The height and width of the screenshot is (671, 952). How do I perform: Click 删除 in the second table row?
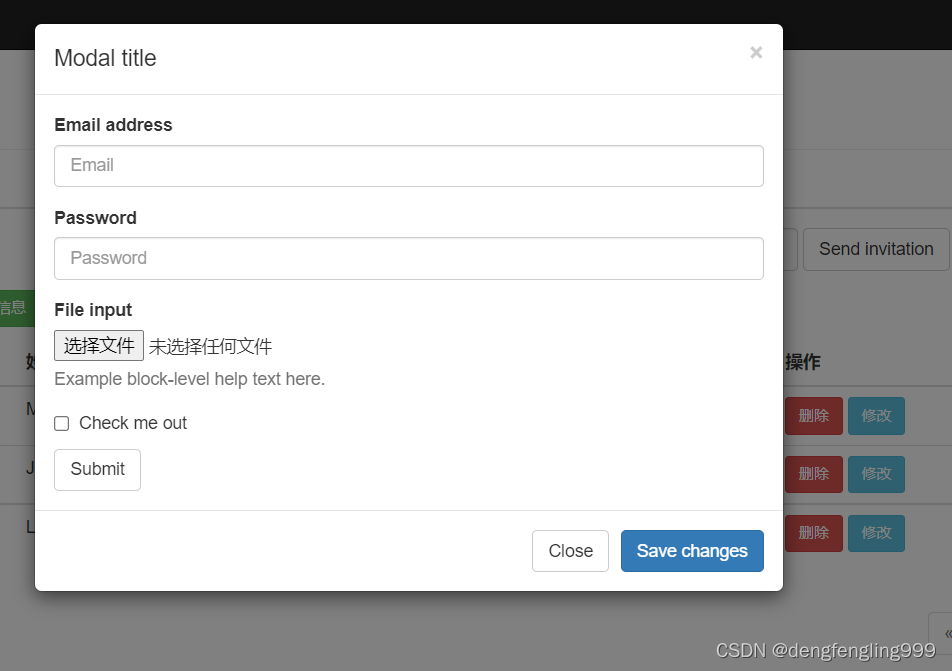(x=813, y=474)
